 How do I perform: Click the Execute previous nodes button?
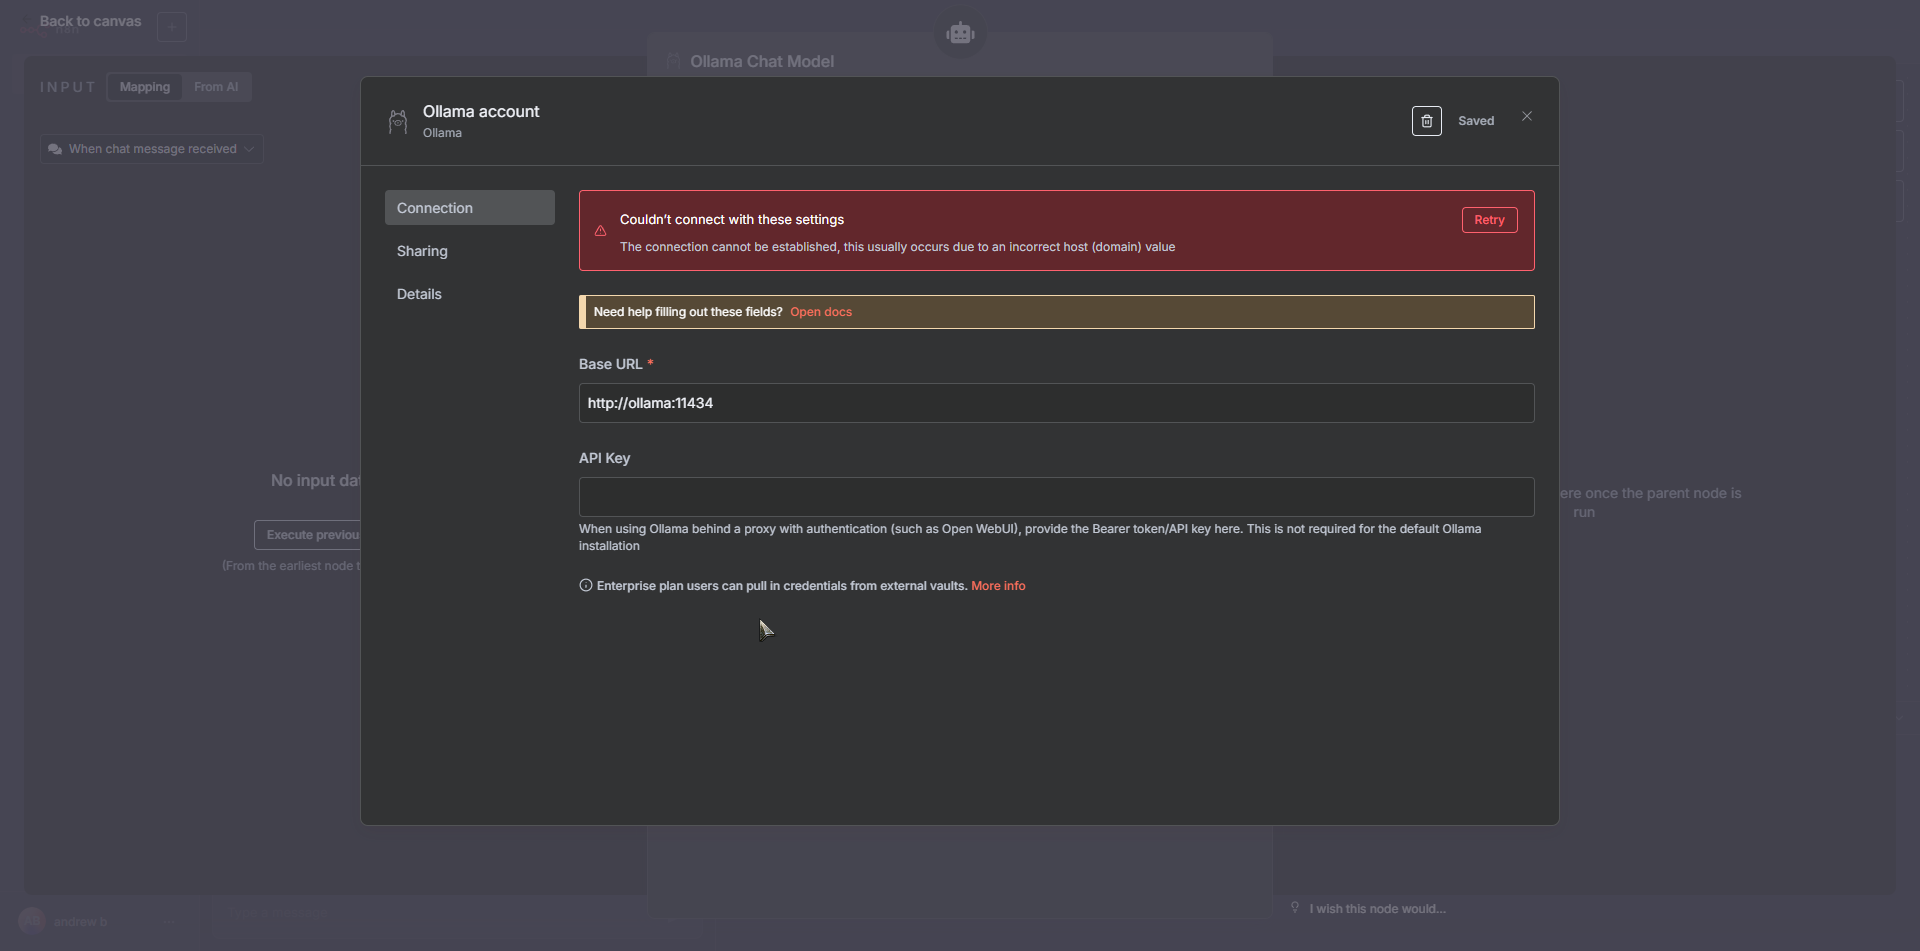pos(308,535)
